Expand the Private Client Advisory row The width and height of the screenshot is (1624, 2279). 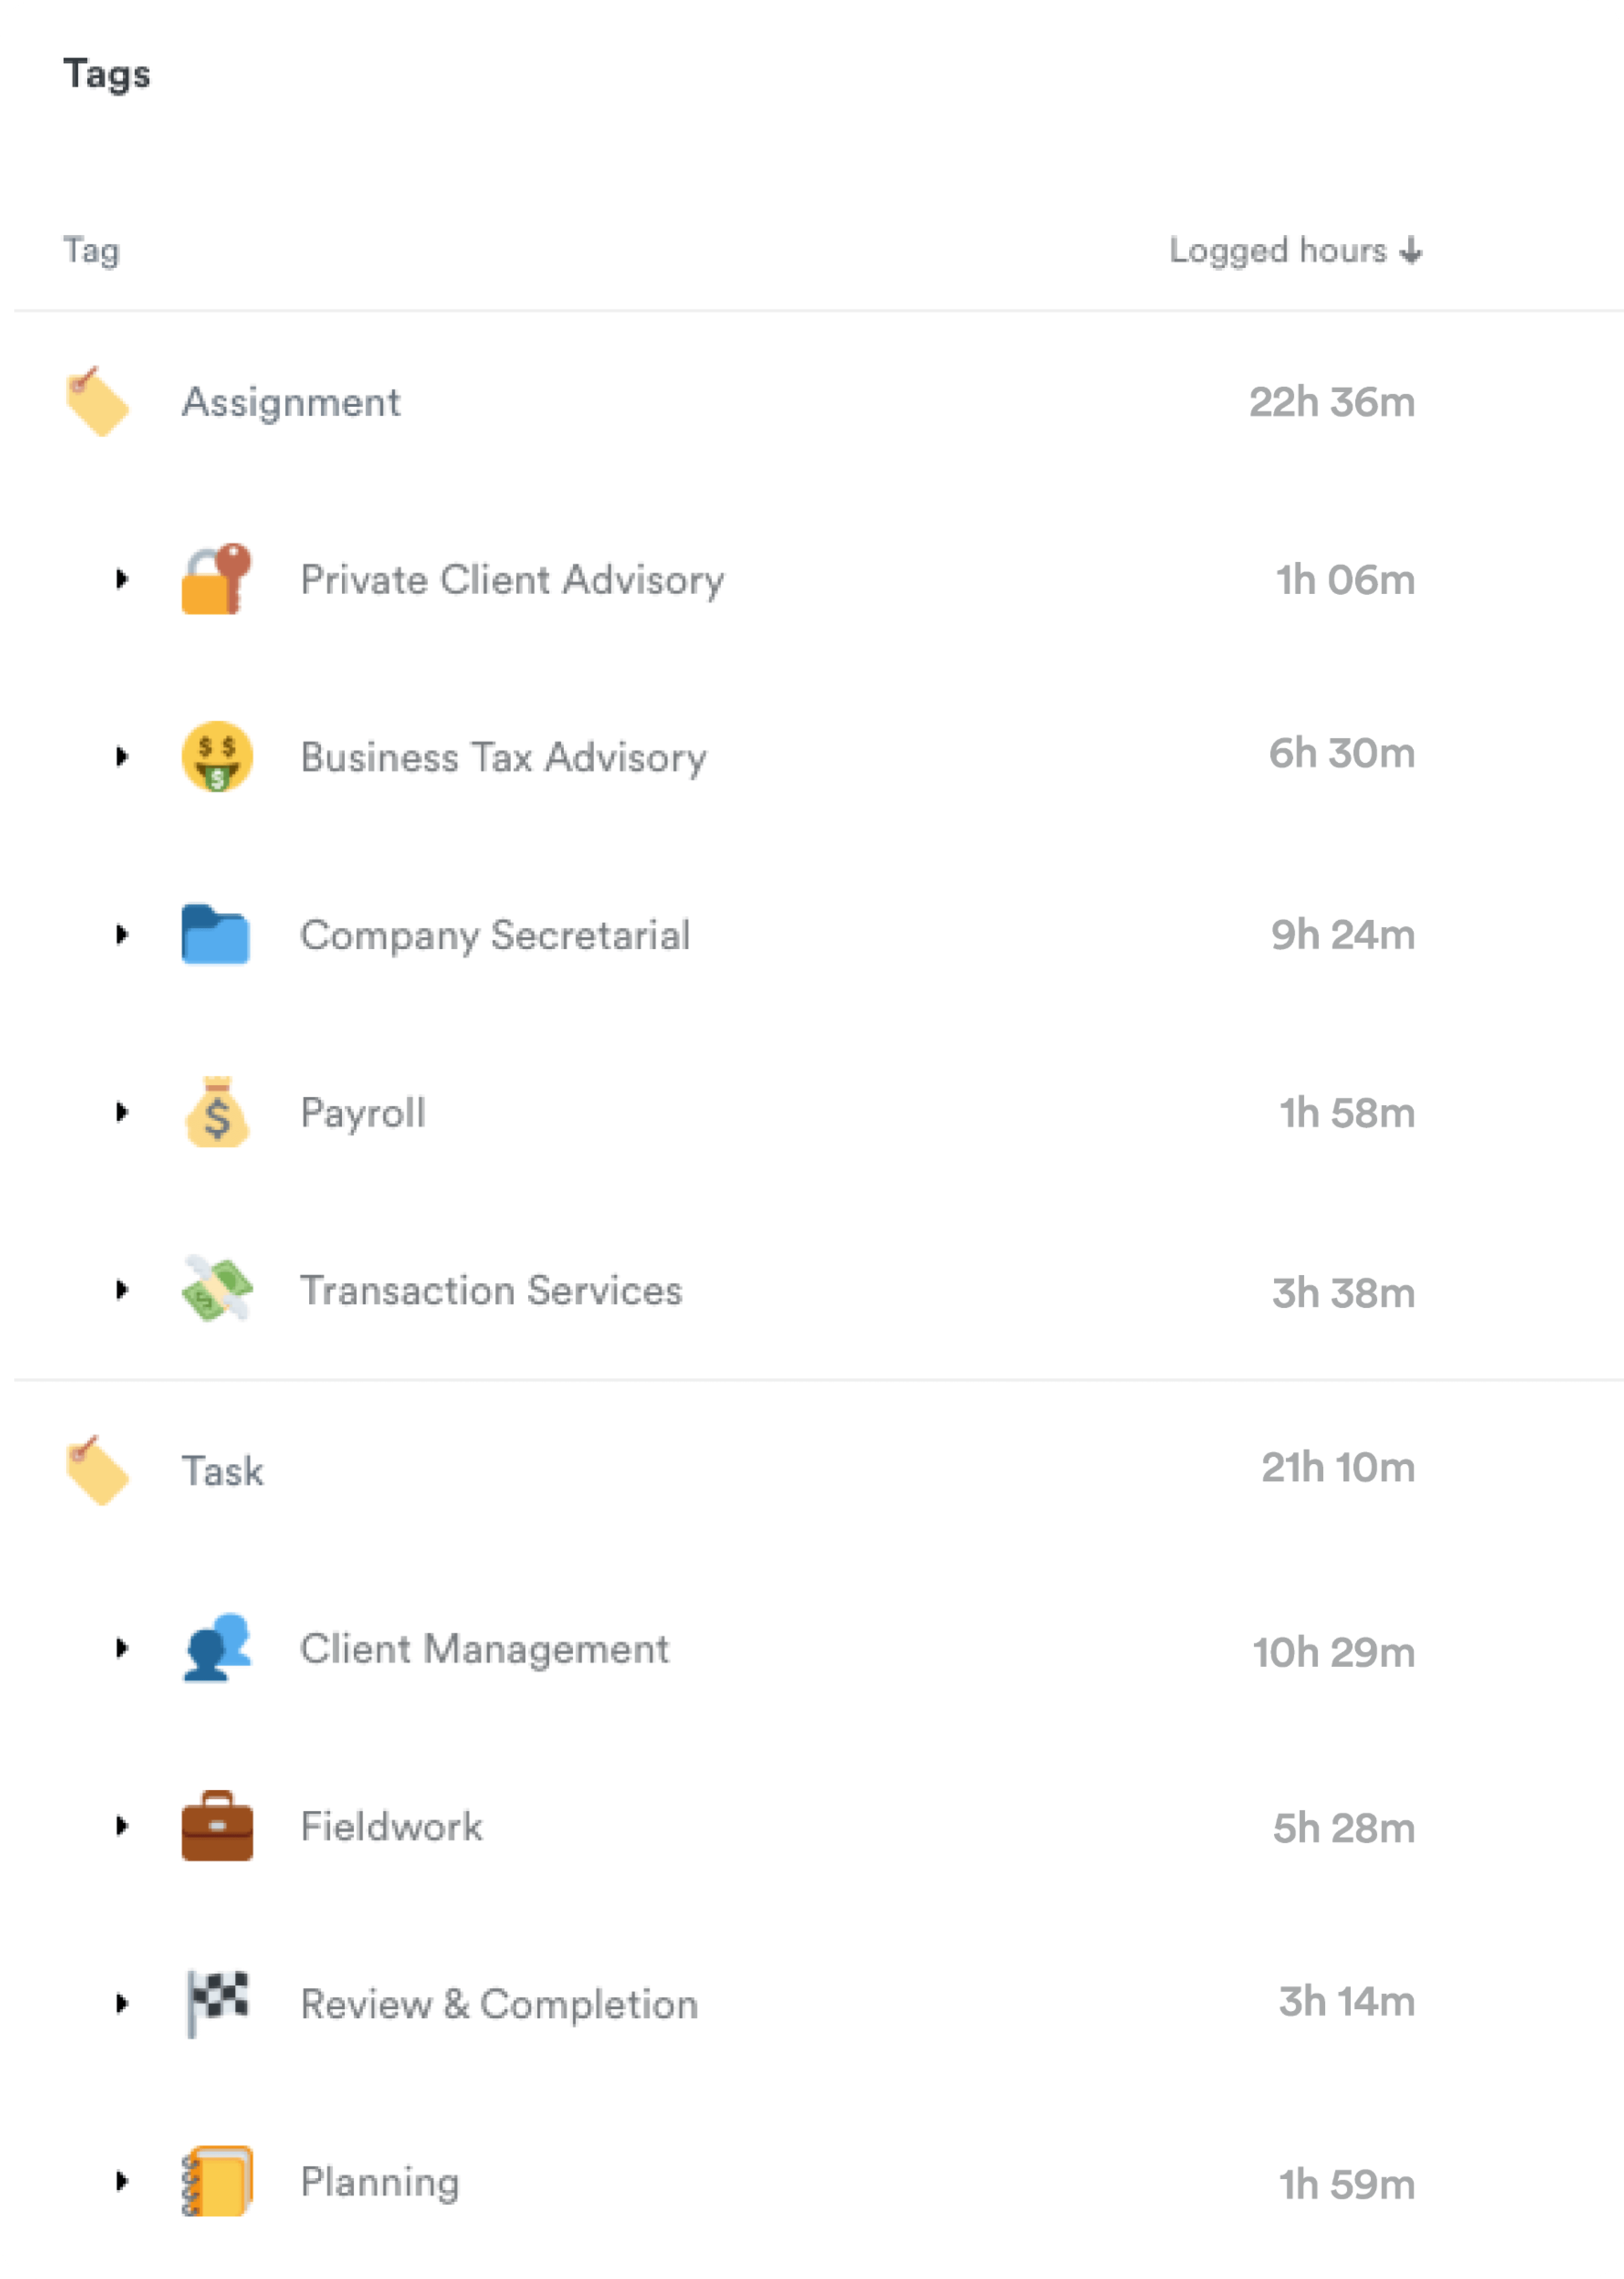[122, 579]
